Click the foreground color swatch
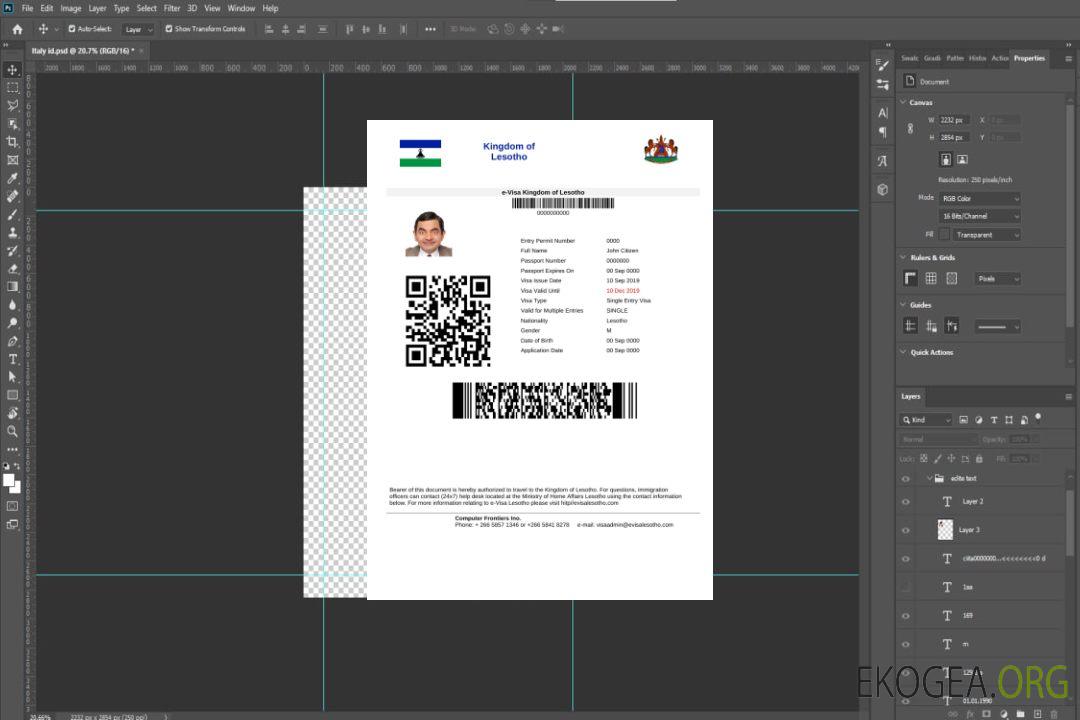The width and height of the screenshot is (1080, 720). (x=9, y=481)
